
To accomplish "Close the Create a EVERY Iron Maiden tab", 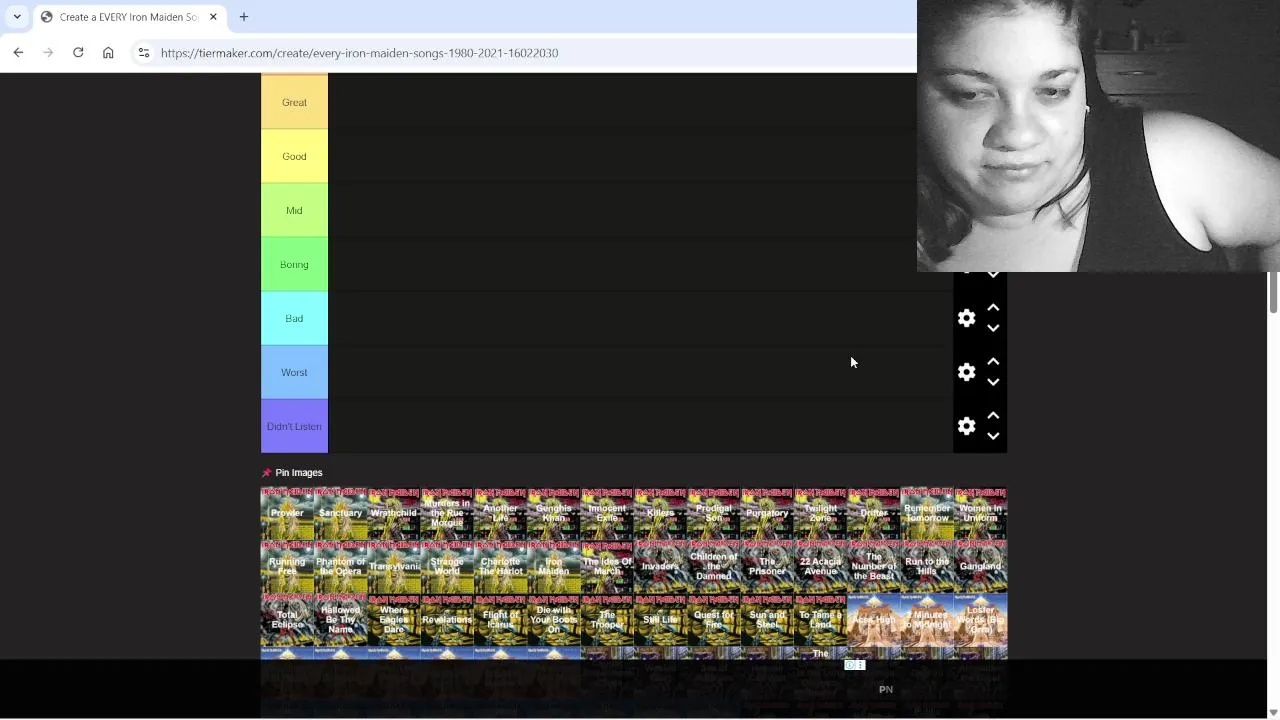I will click(x=213, y=17).
